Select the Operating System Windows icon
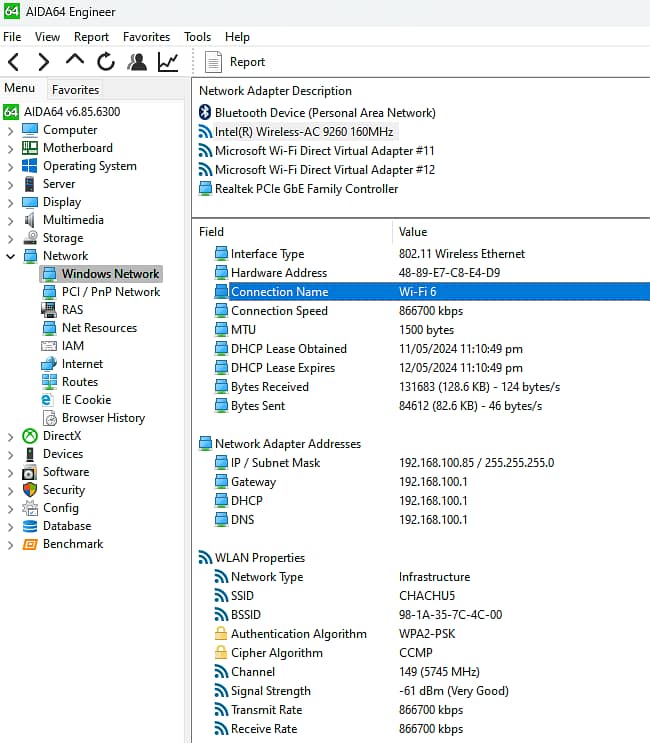This screenshot has height=743, width=650. 30,166
